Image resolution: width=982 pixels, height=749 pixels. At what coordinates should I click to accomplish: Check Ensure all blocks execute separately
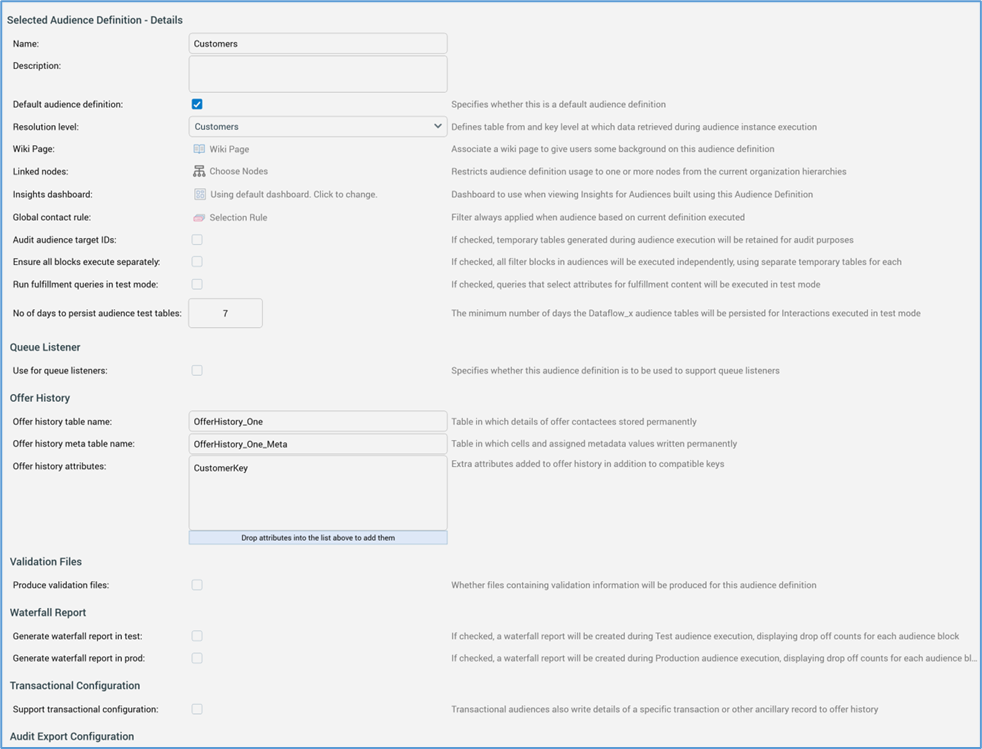click(x=197, y=262)
